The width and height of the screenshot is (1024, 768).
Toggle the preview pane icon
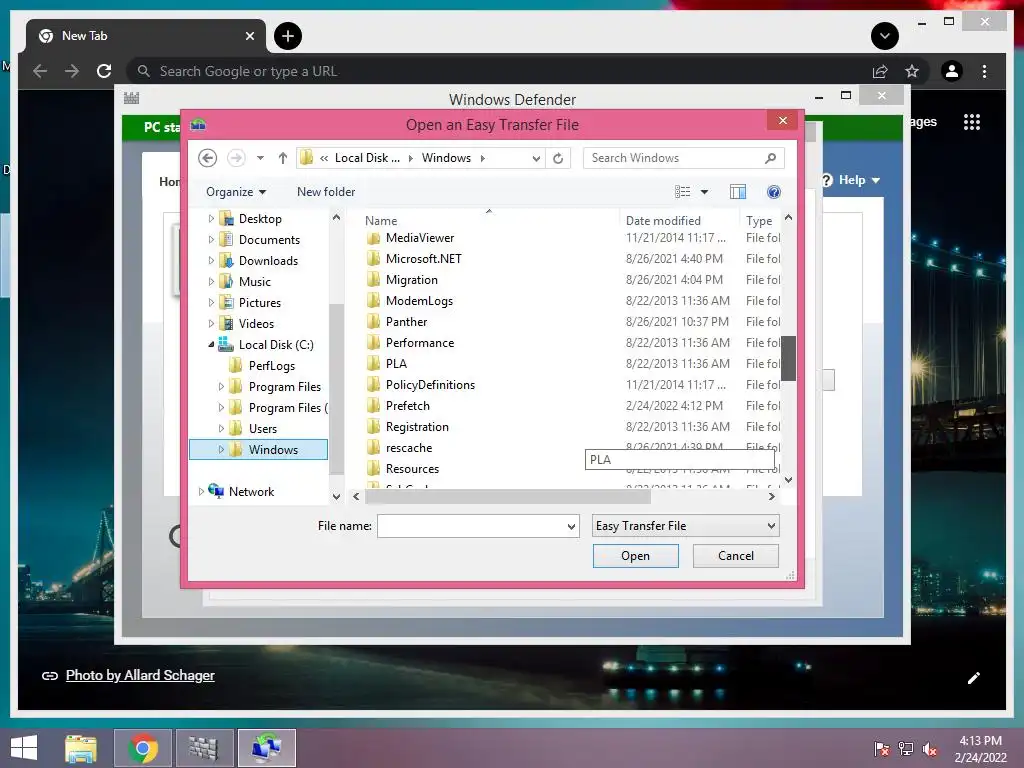(738, 192)
